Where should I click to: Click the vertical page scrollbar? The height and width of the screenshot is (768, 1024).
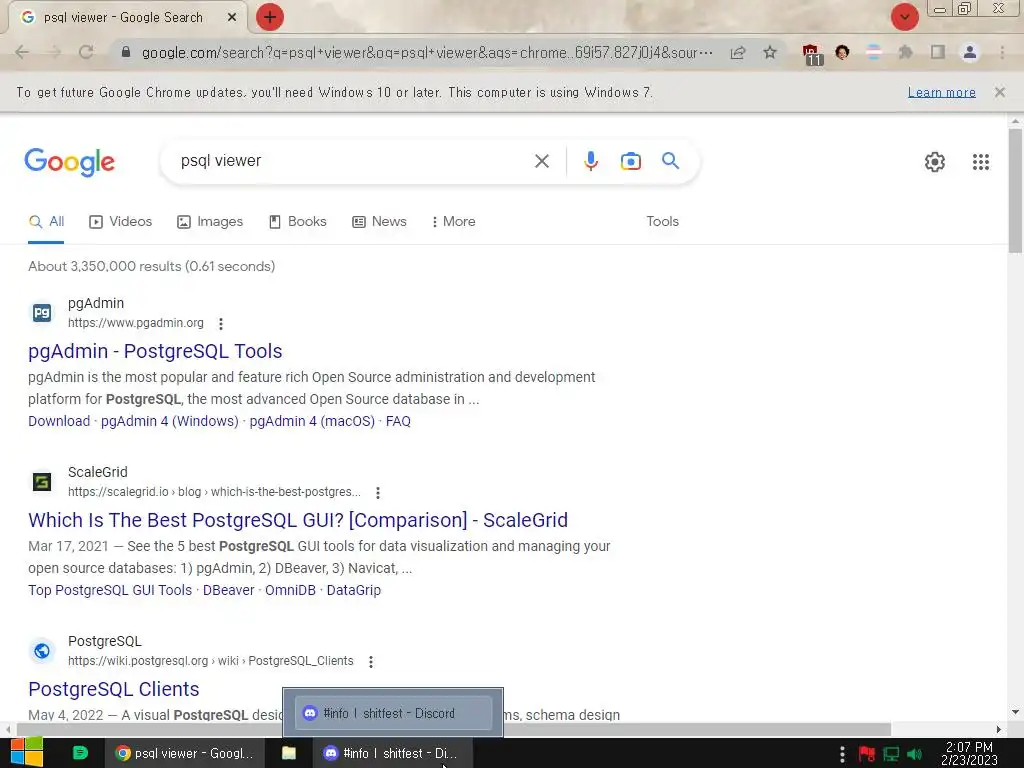1015,191
